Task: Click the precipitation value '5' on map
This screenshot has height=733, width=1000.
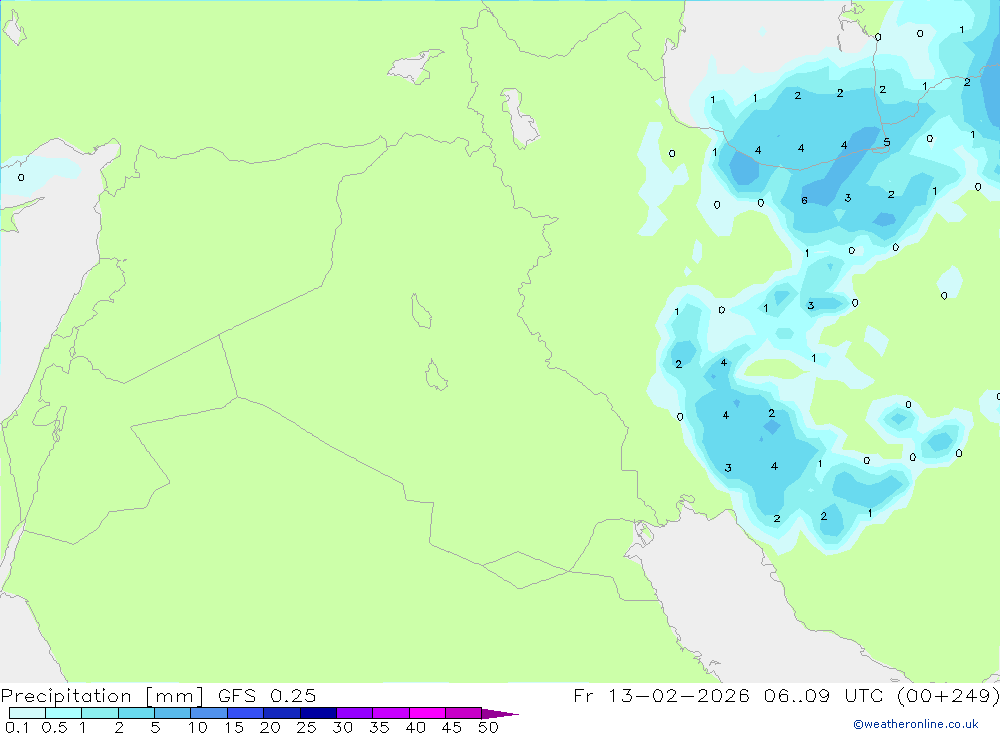Action: point(886,142)
